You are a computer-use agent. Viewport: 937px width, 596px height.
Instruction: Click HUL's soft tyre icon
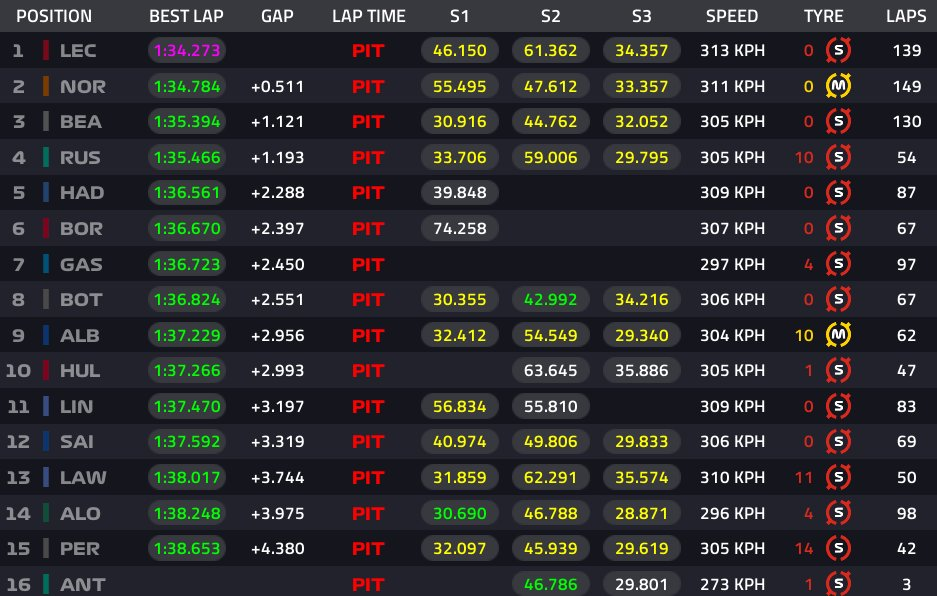pos(839,370)
